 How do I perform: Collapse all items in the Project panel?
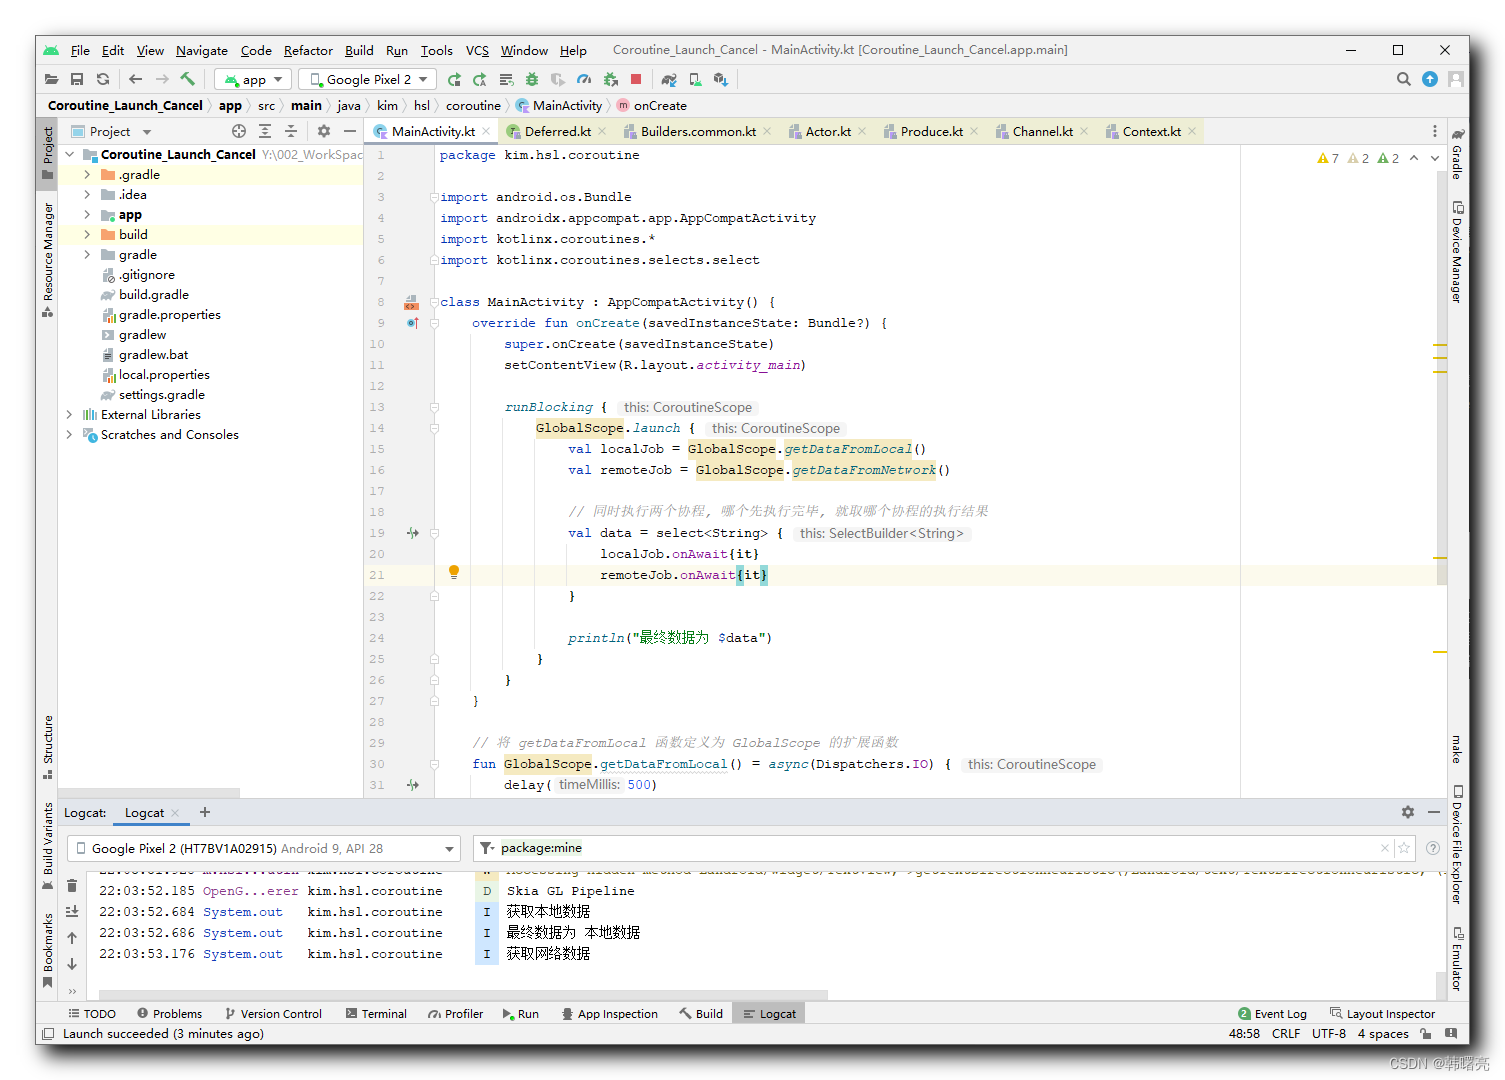coord(291,131)
